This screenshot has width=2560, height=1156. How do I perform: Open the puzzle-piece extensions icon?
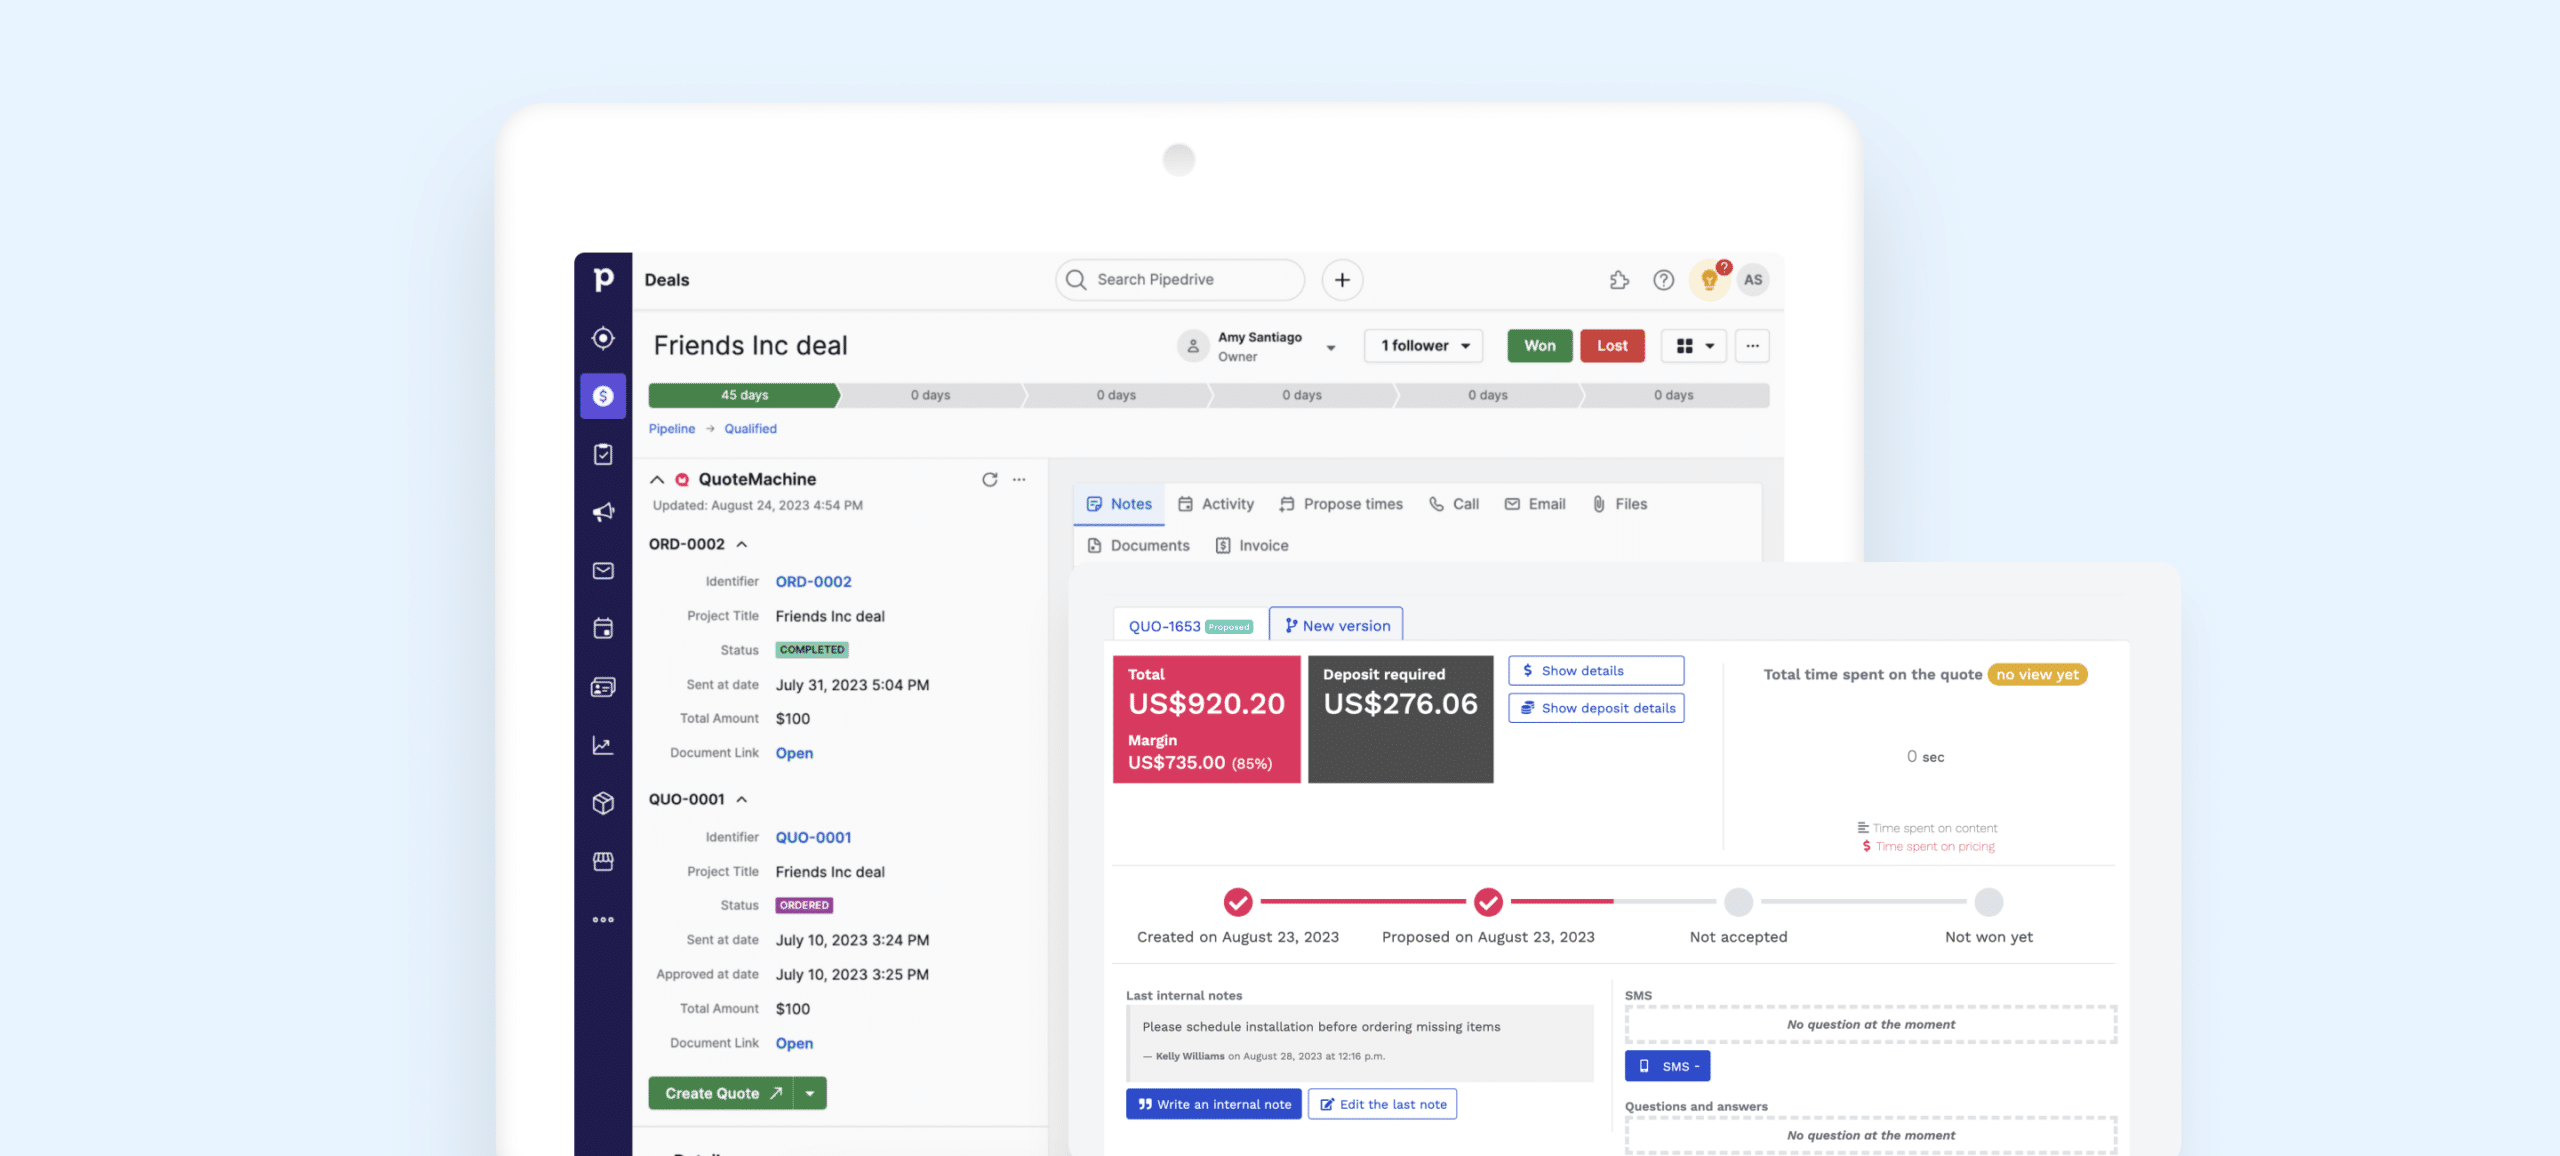click(x=1619, y=280)
